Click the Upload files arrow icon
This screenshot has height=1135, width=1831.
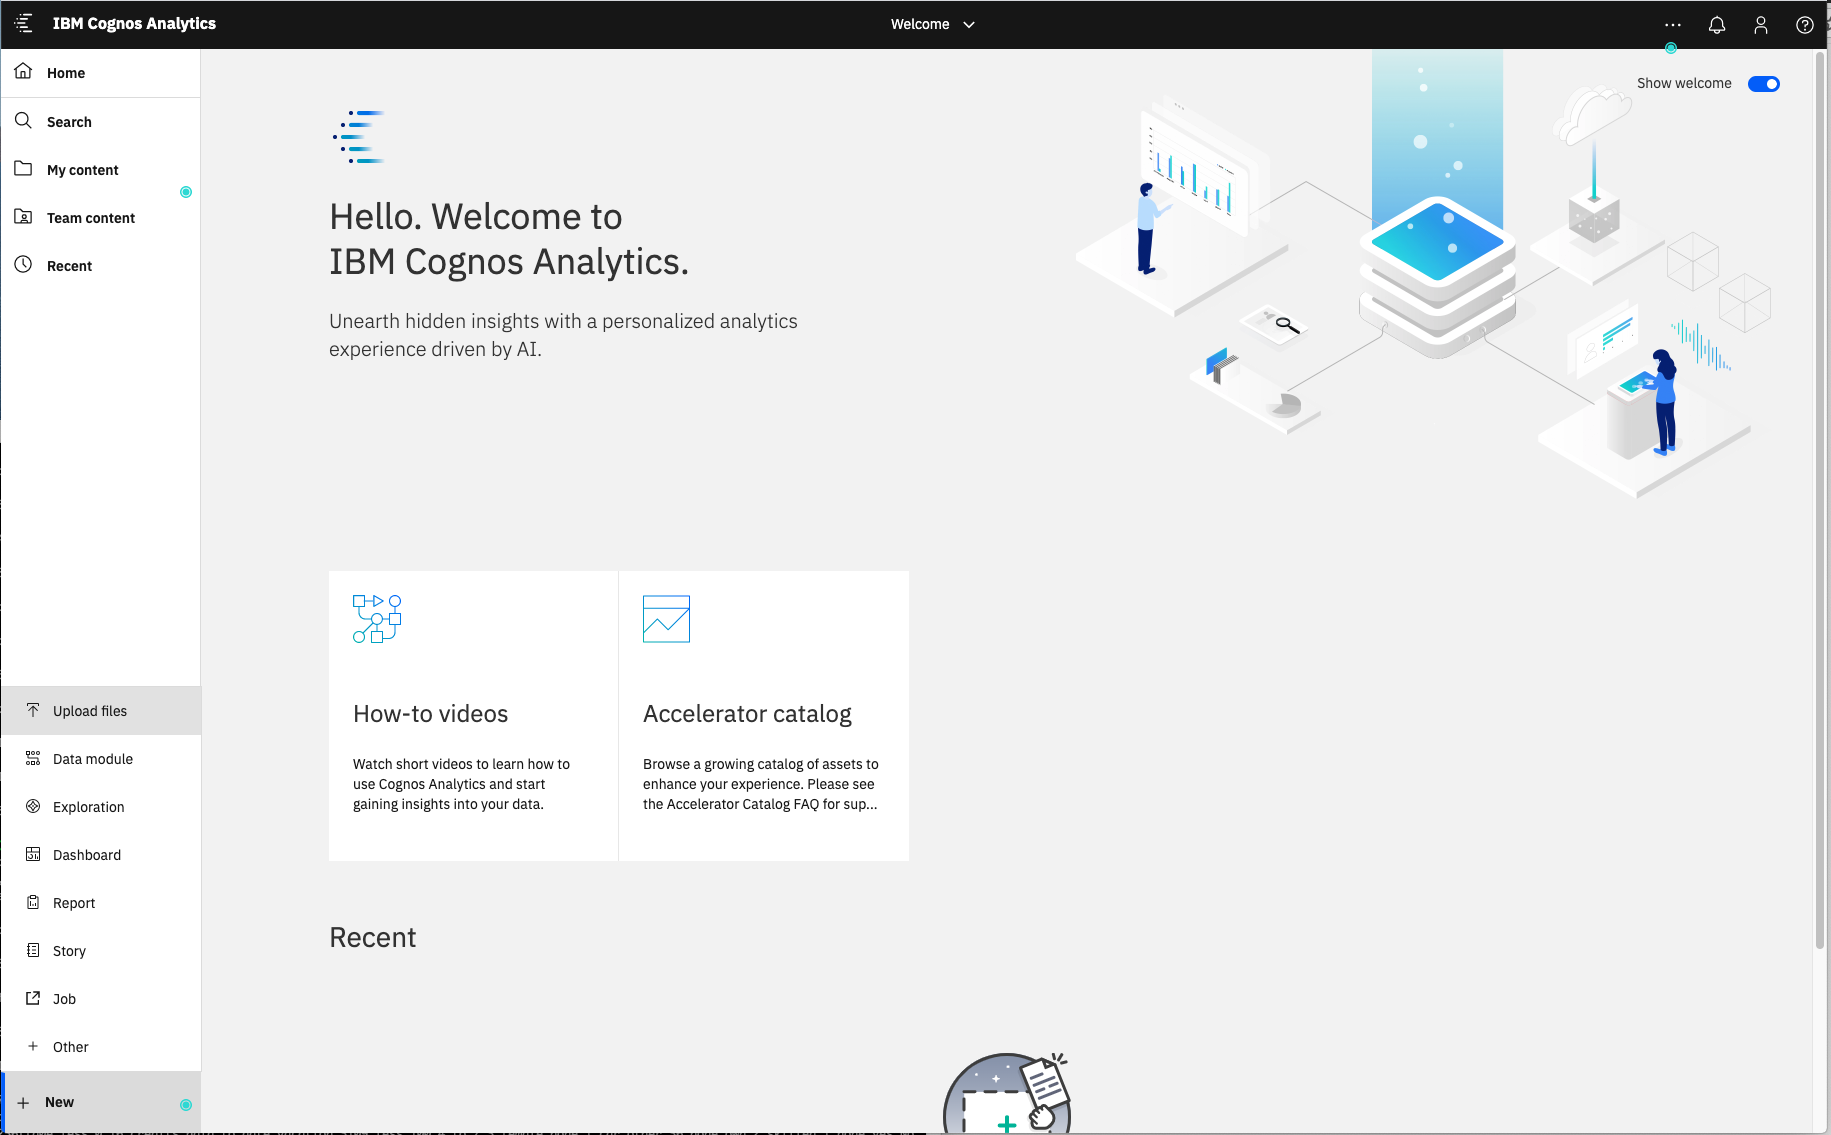(33, 710)
